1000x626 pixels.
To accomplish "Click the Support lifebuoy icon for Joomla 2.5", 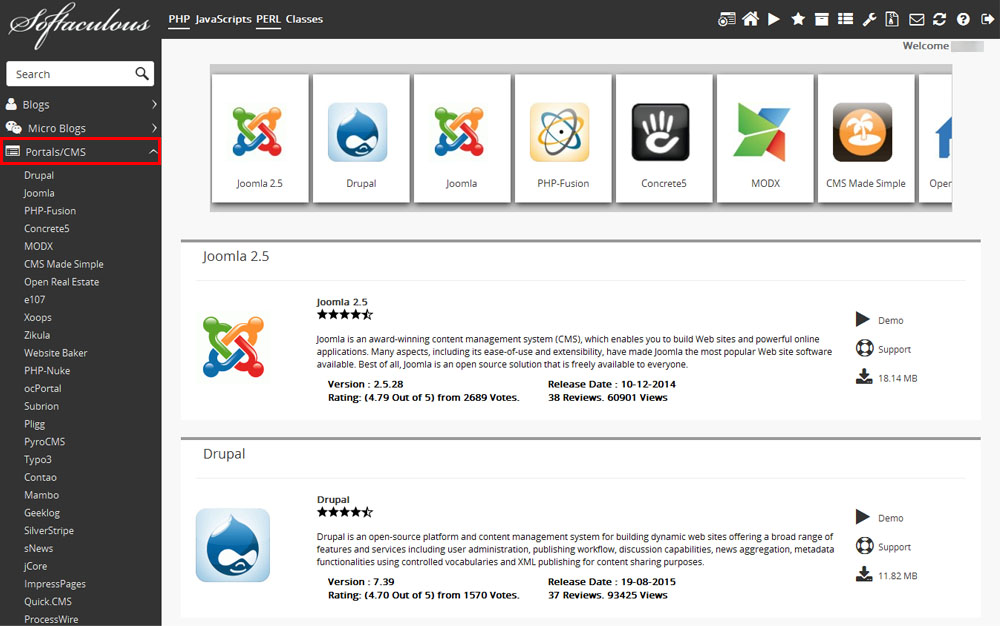I will 864,348.
